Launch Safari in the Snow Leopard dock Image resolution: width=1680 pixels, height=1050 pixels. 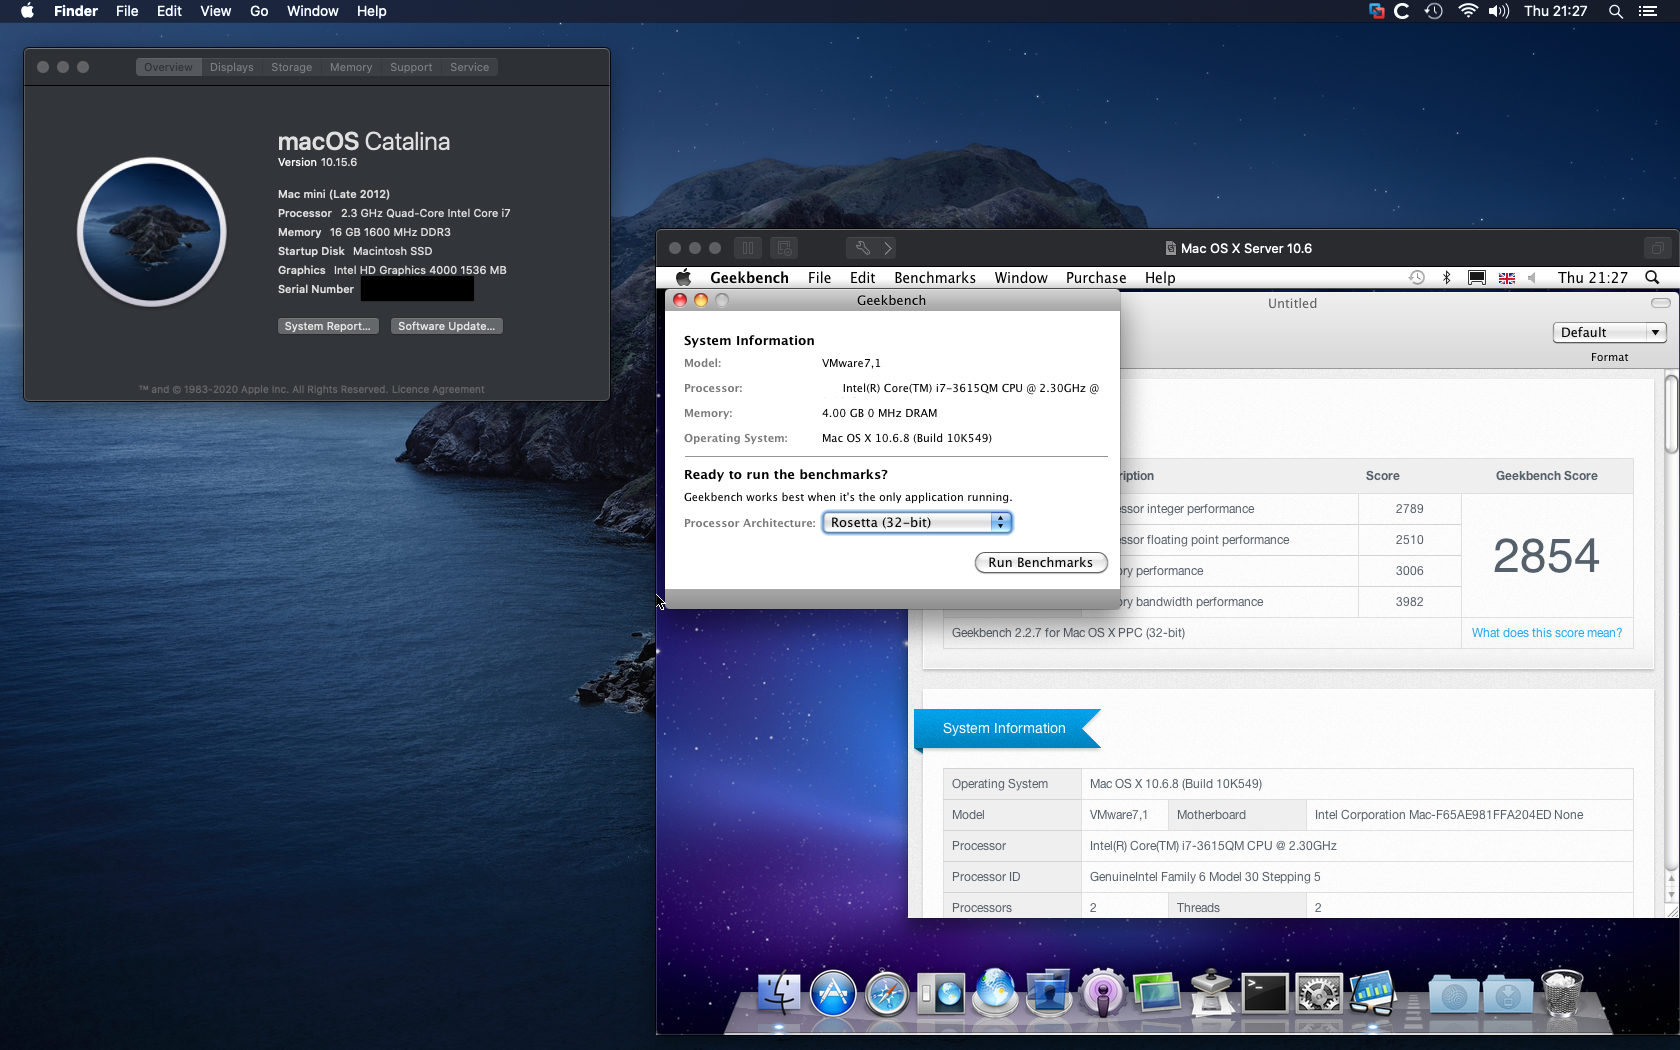tap(887, 995)
